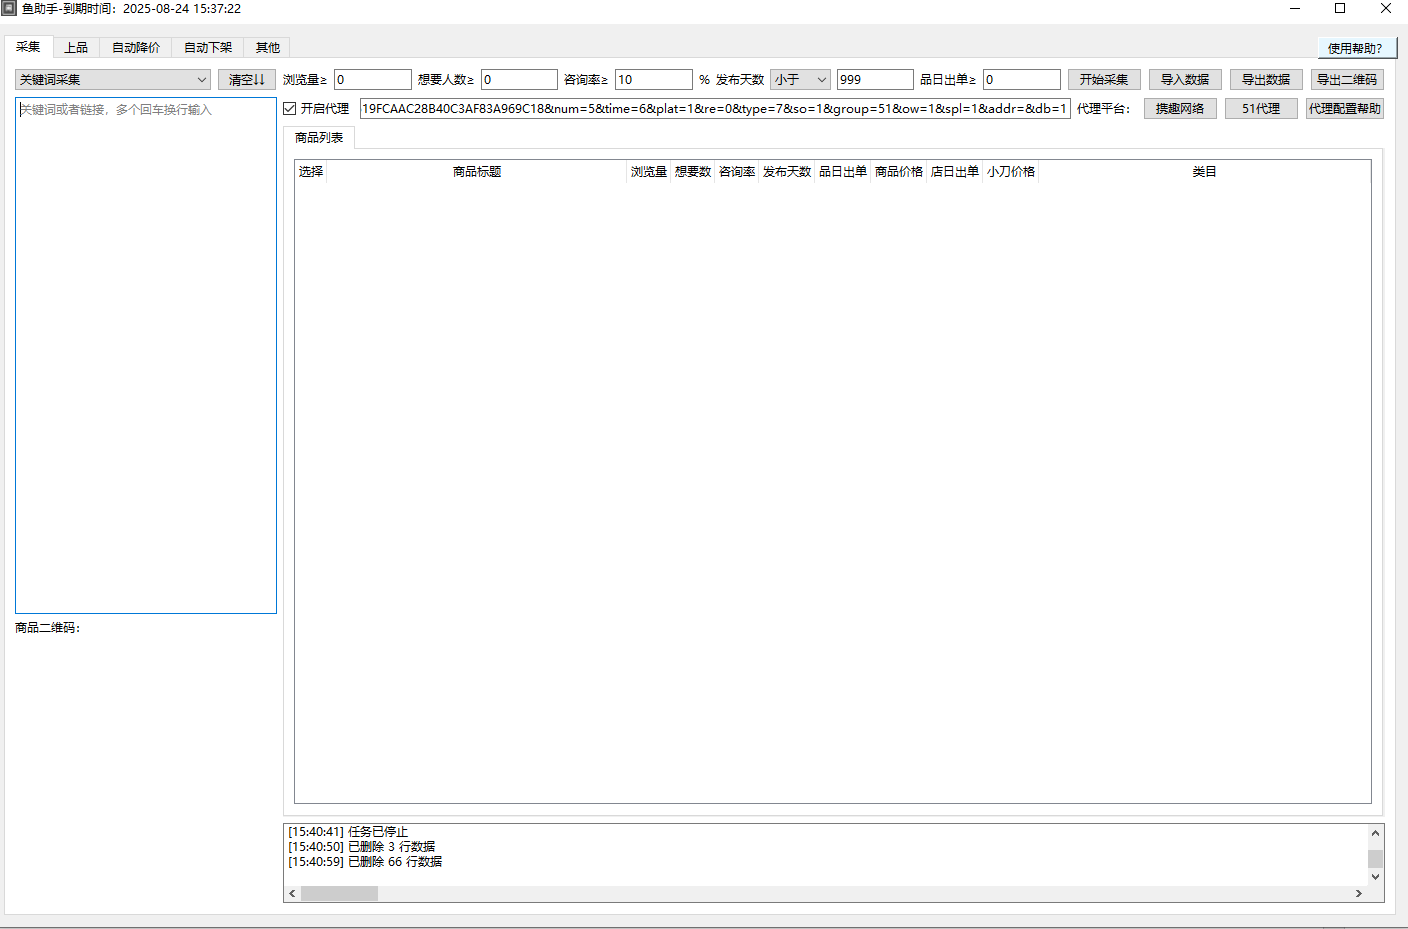Open the 自动降价 tab

coord(136,48)
